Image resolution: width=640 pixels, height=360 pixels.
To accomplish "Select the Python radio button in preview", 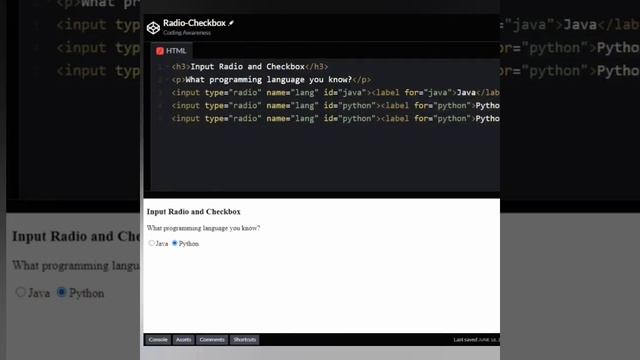I will (175, 243).
